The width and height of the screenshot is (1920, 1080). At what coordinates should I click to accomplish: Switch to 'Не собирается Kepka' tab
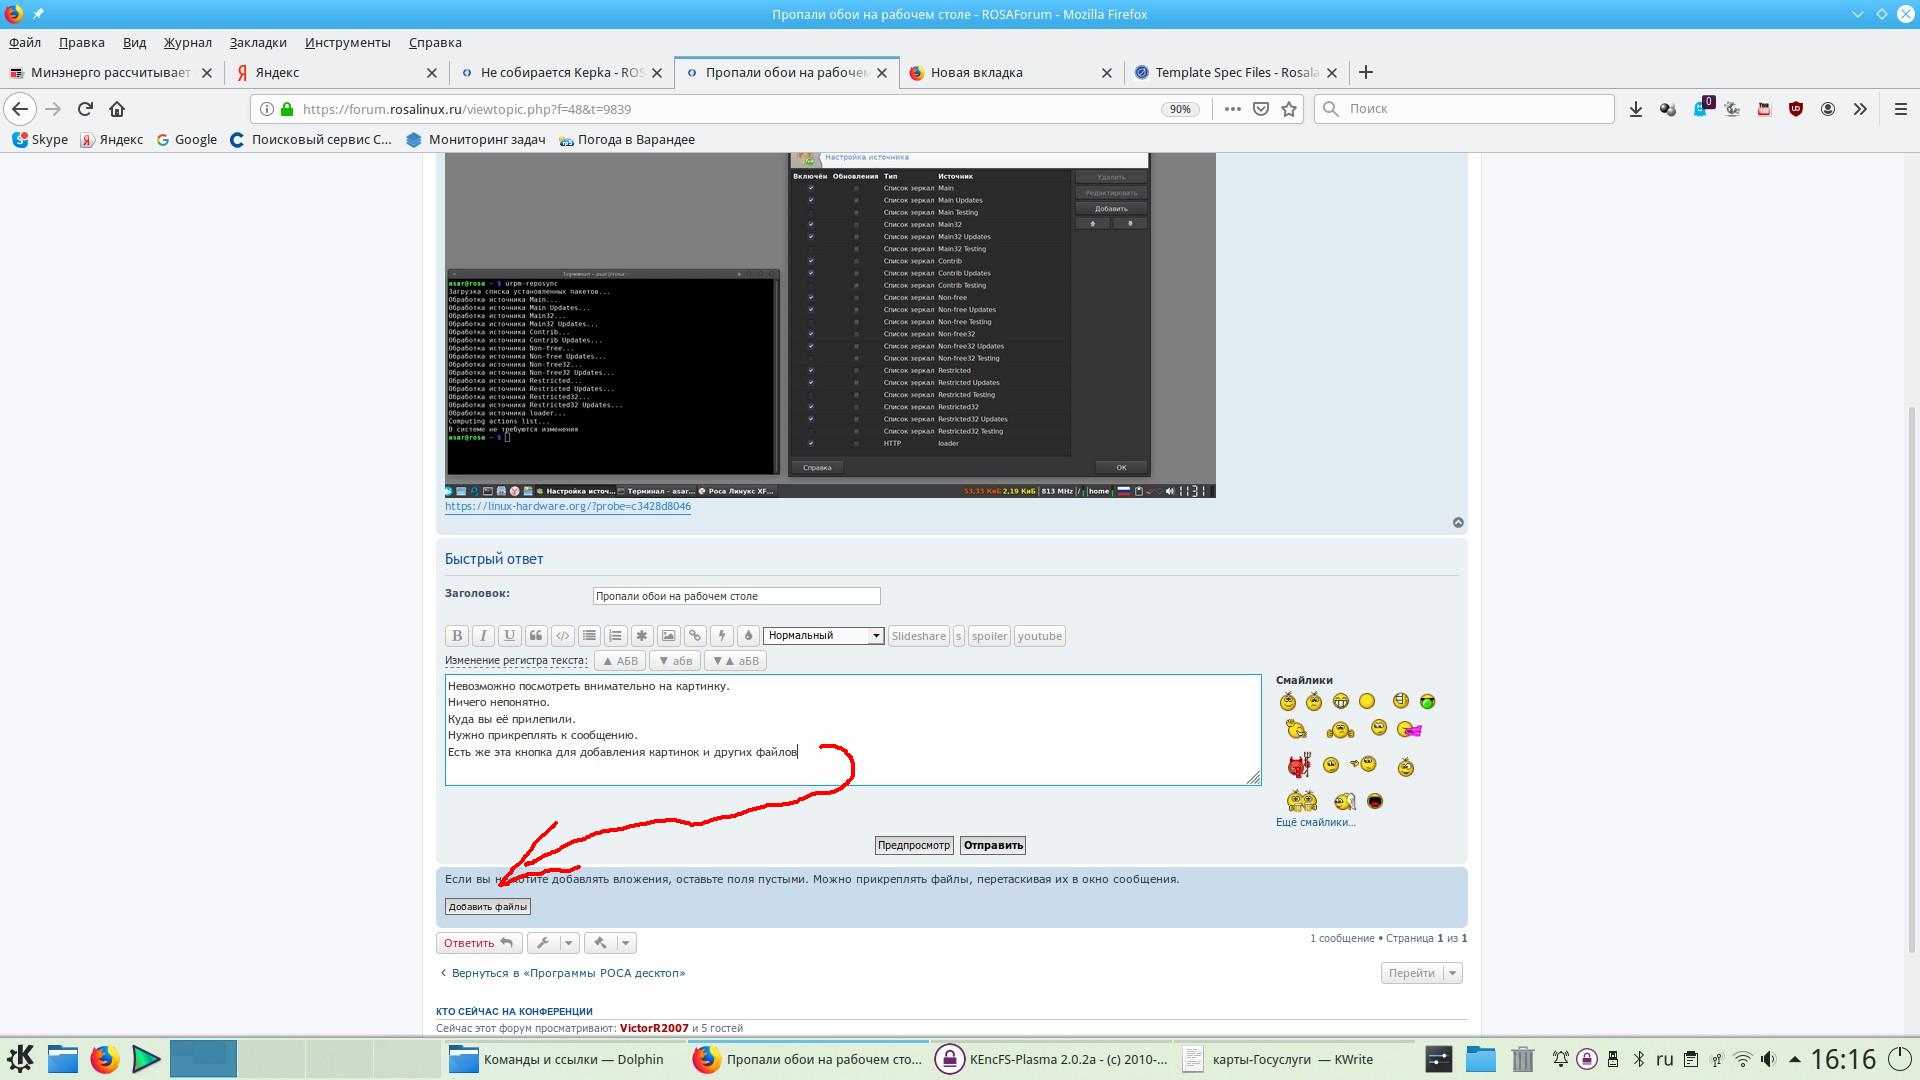(560, 72)
